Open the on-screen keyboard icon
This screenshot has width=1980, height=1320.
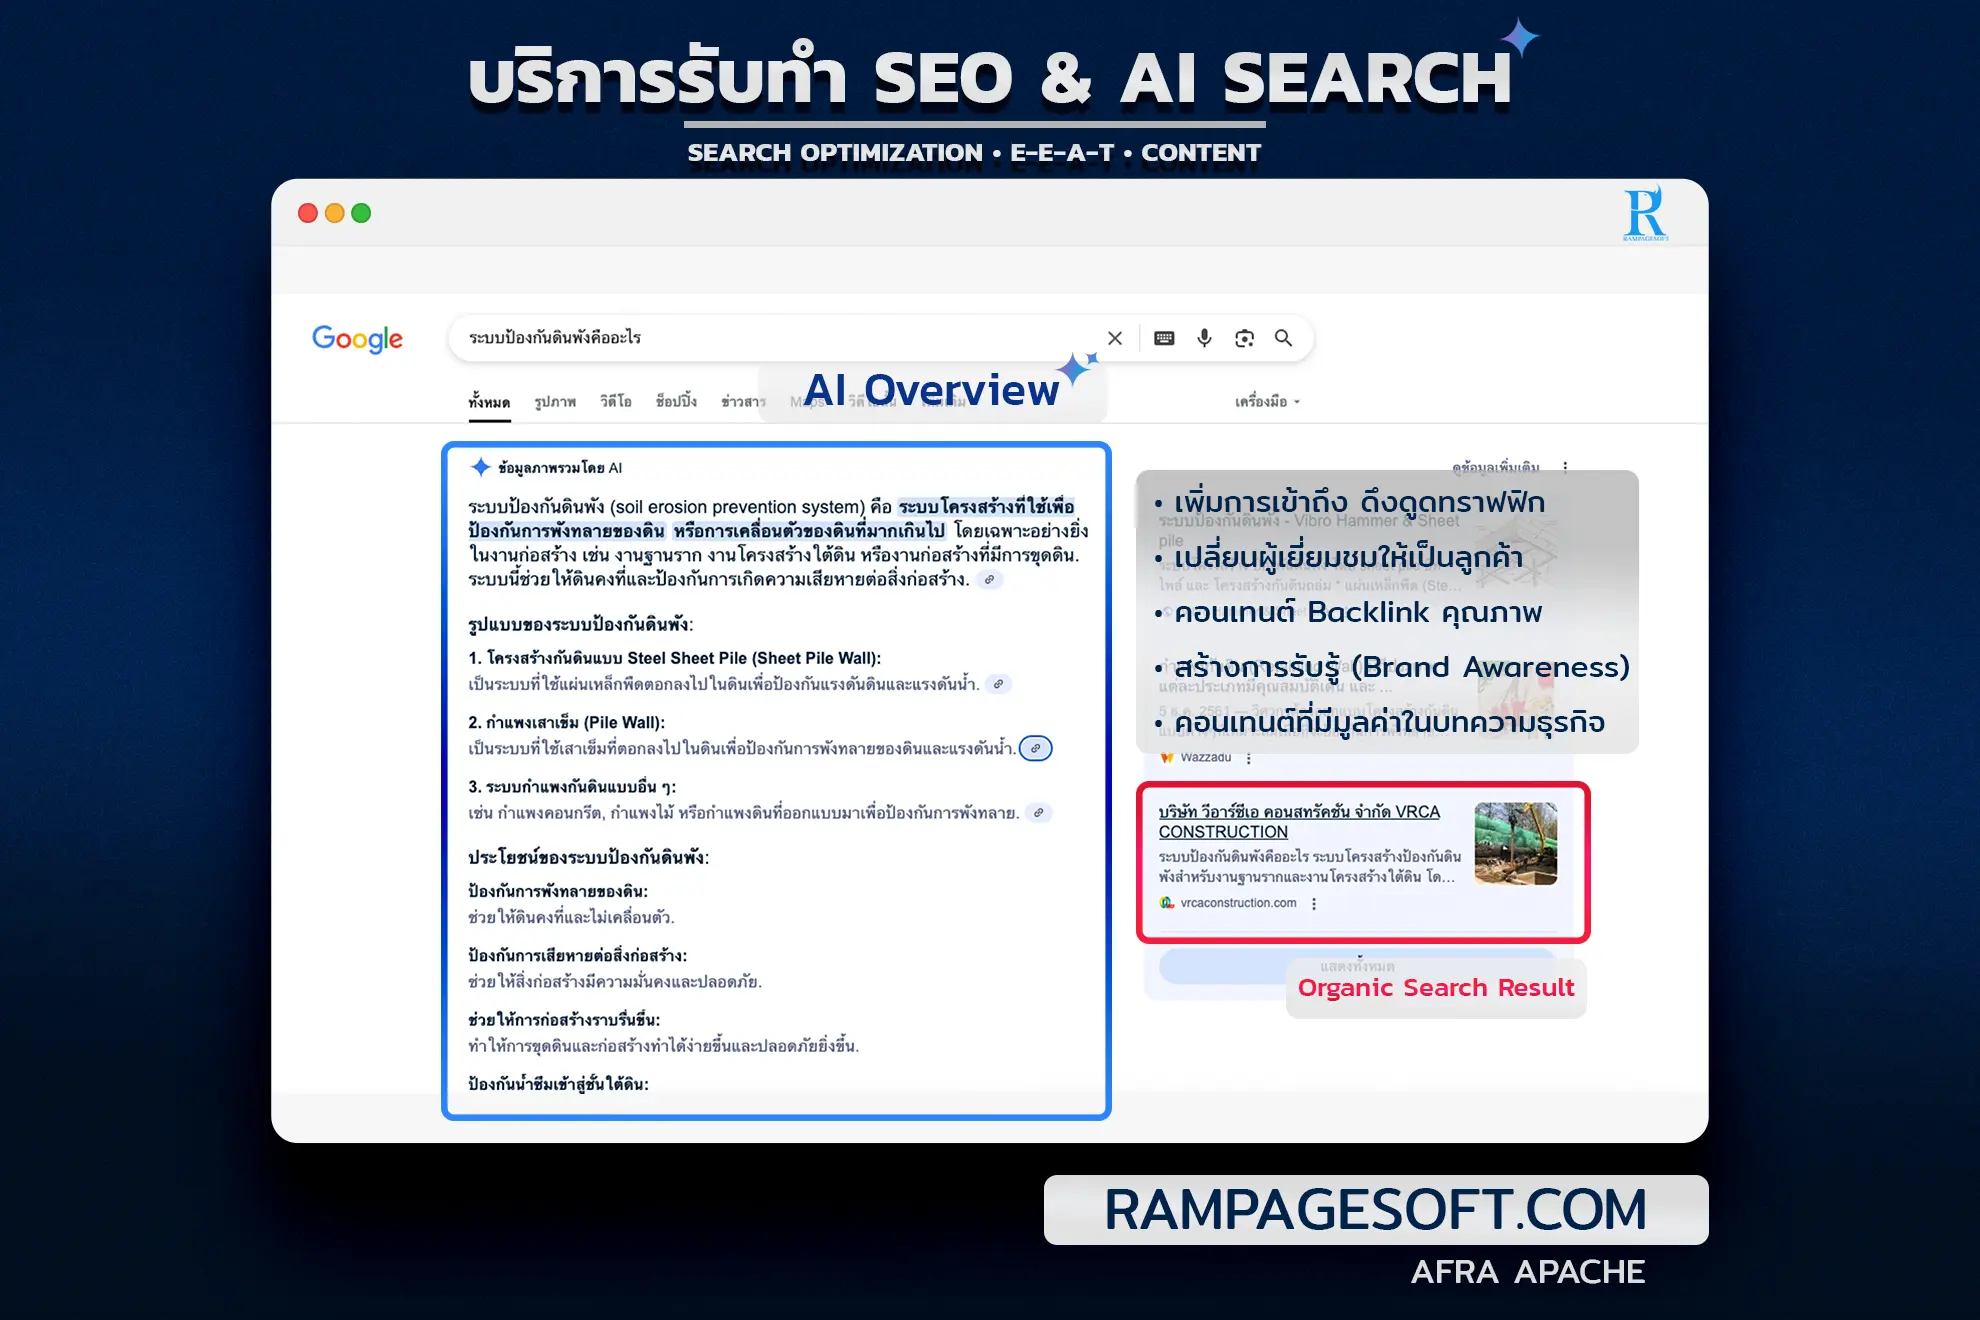coord(1164,338)
